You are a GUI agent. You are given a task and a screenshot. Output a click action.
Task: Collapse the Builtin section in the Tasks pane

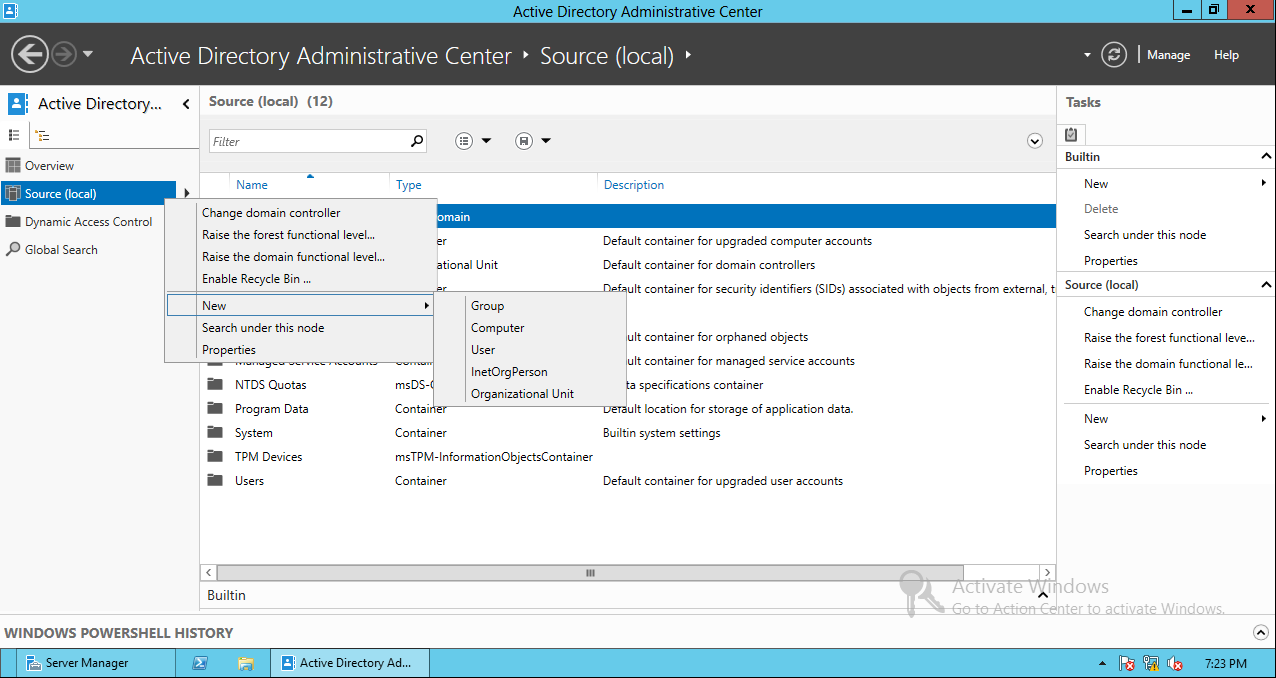pyautogui.click(x=1267, y=156)
